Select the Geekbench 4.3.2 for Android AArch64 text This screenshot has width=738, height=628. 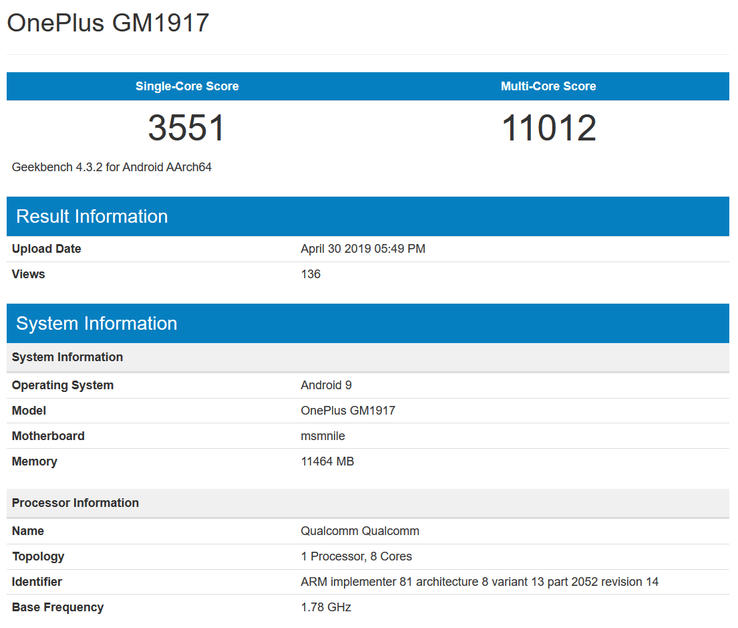click(112, 167)
